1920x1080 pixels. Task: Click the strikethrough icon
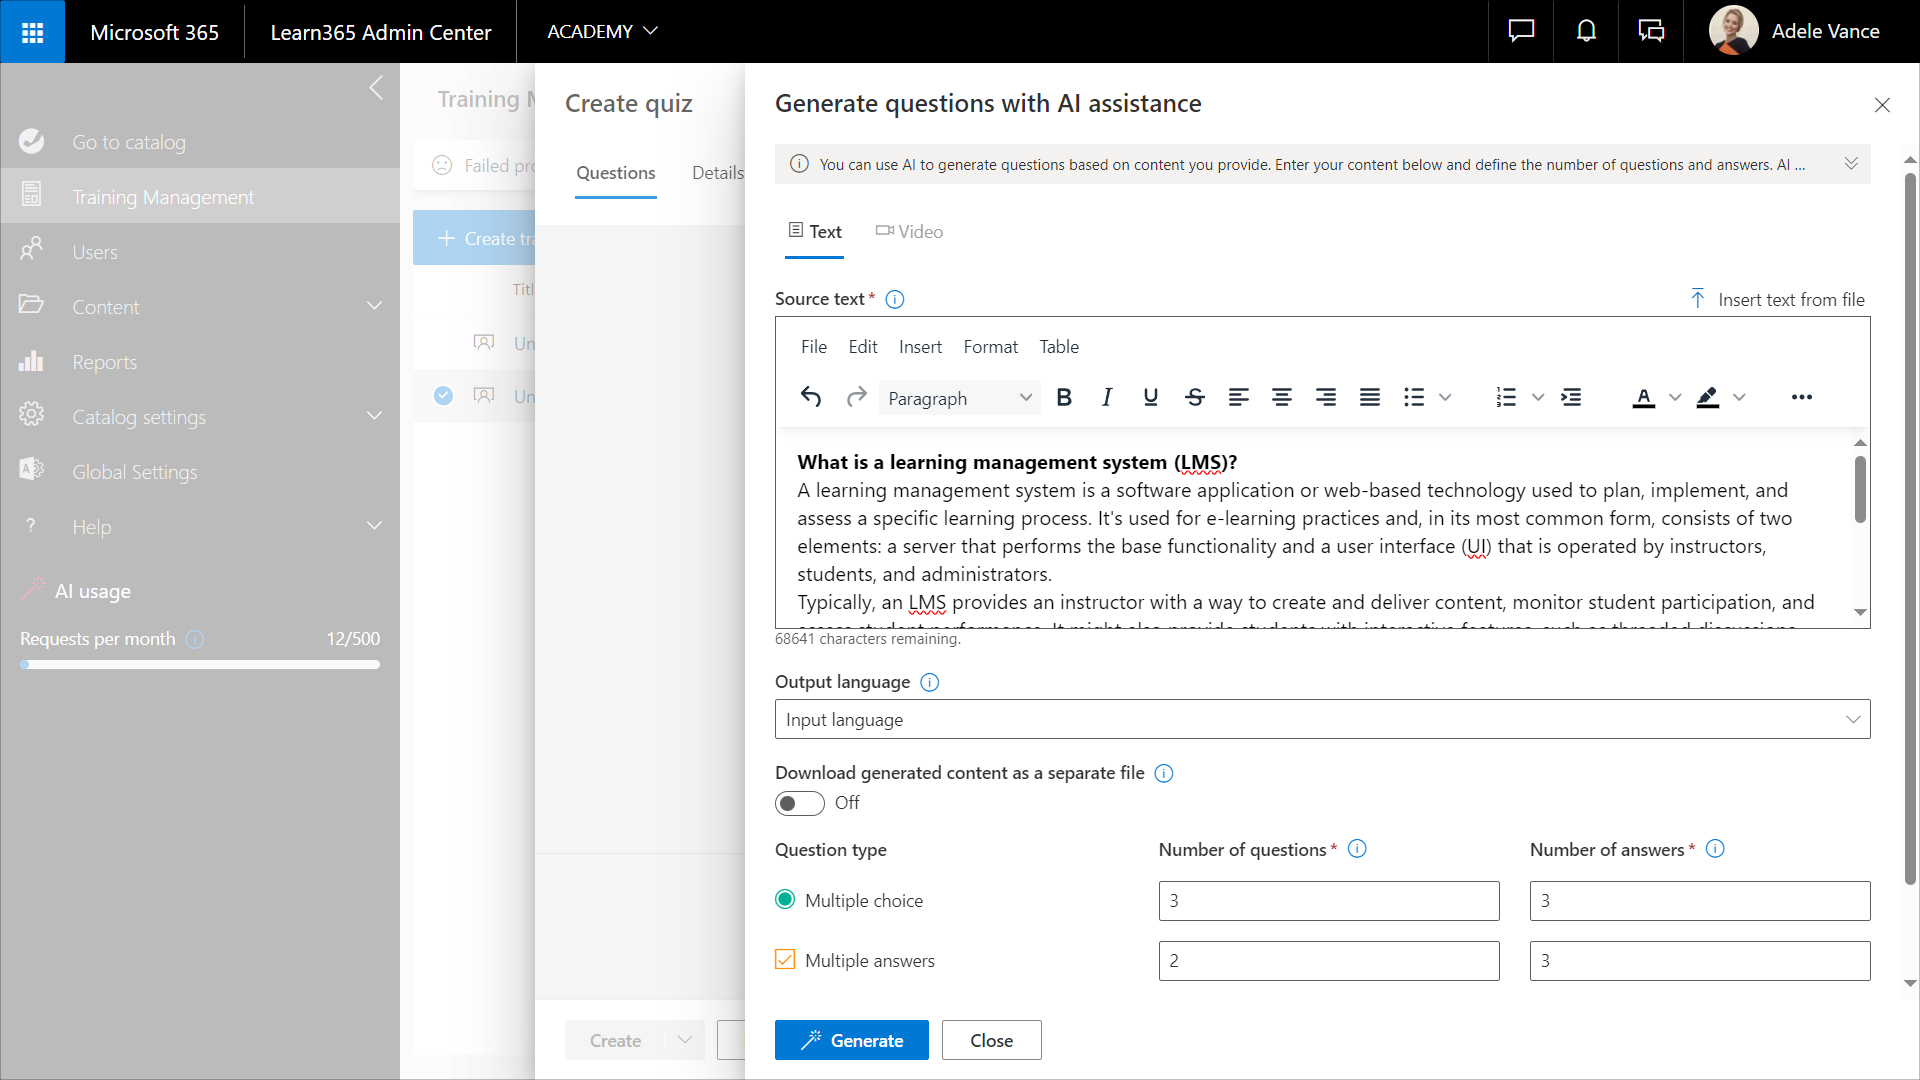pyautogui.click(x=1195, y=398)
